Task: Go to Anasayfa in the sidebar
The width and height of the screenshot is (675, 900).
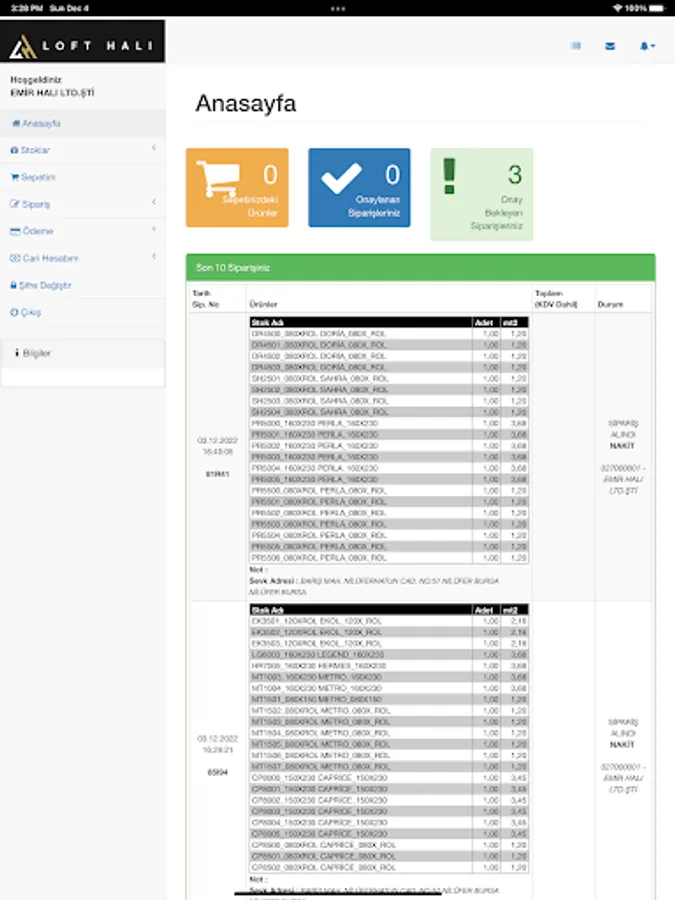Action: (83, 123)
